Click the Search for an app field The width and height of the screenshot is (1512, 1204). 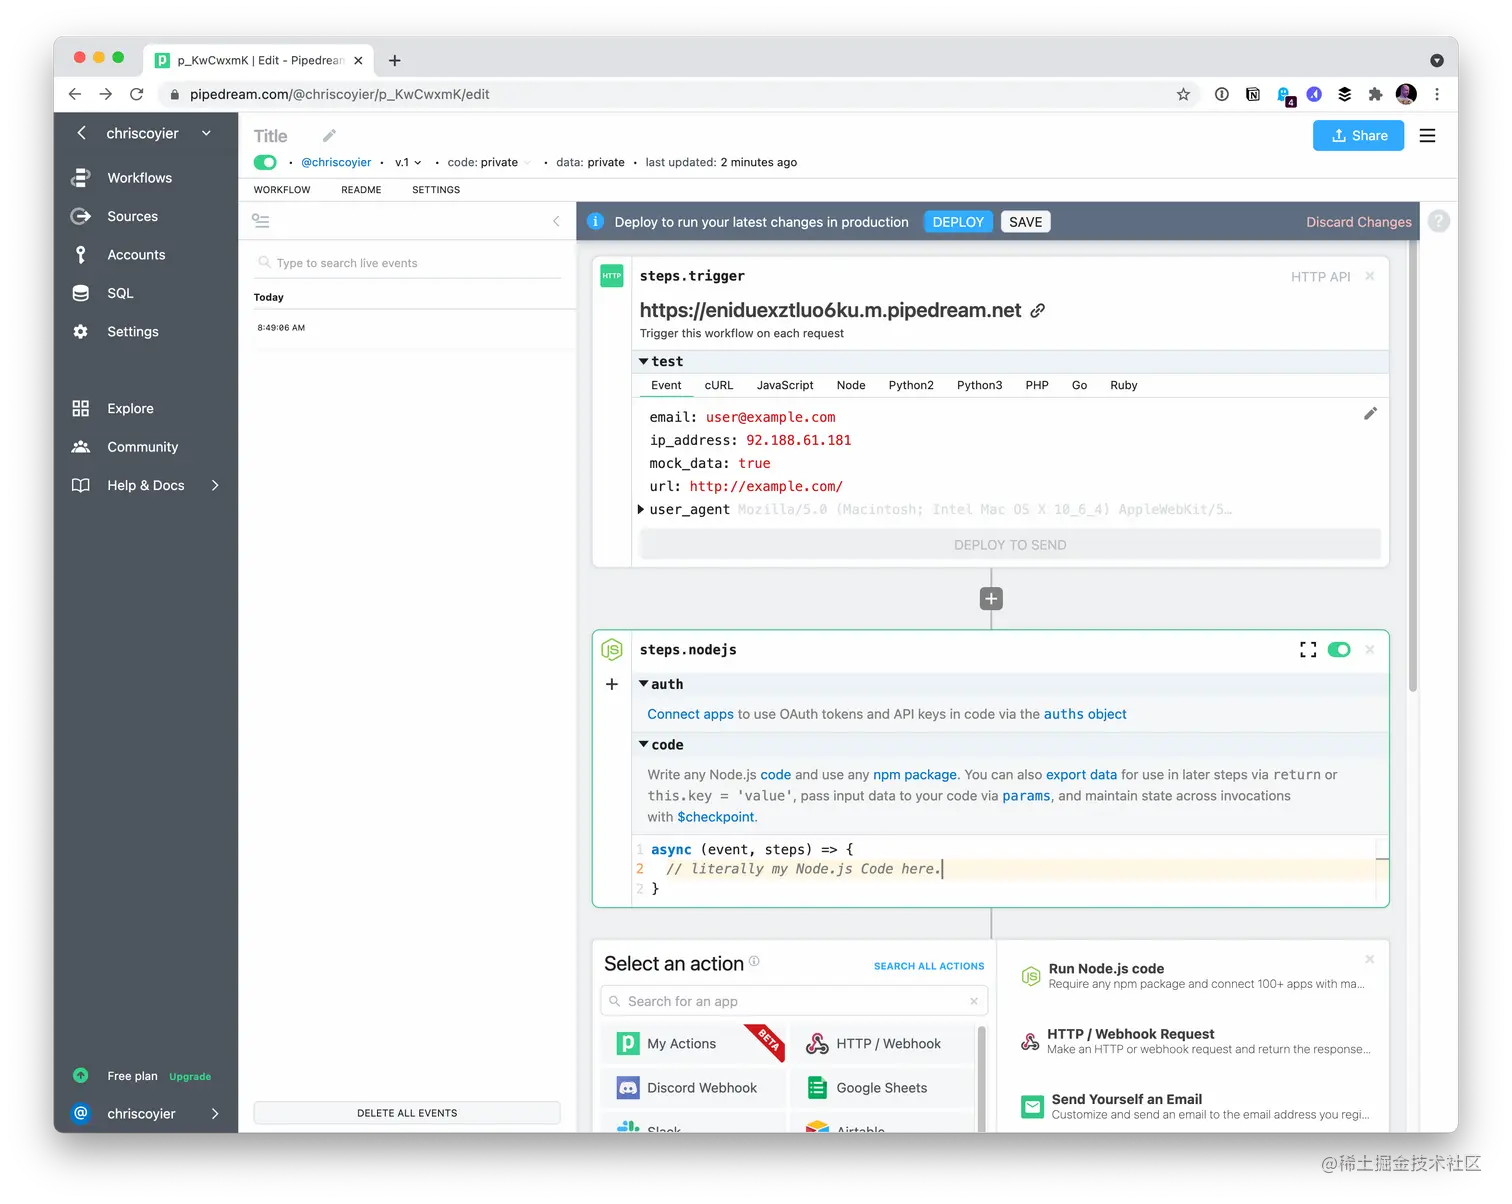point(794,1001)
